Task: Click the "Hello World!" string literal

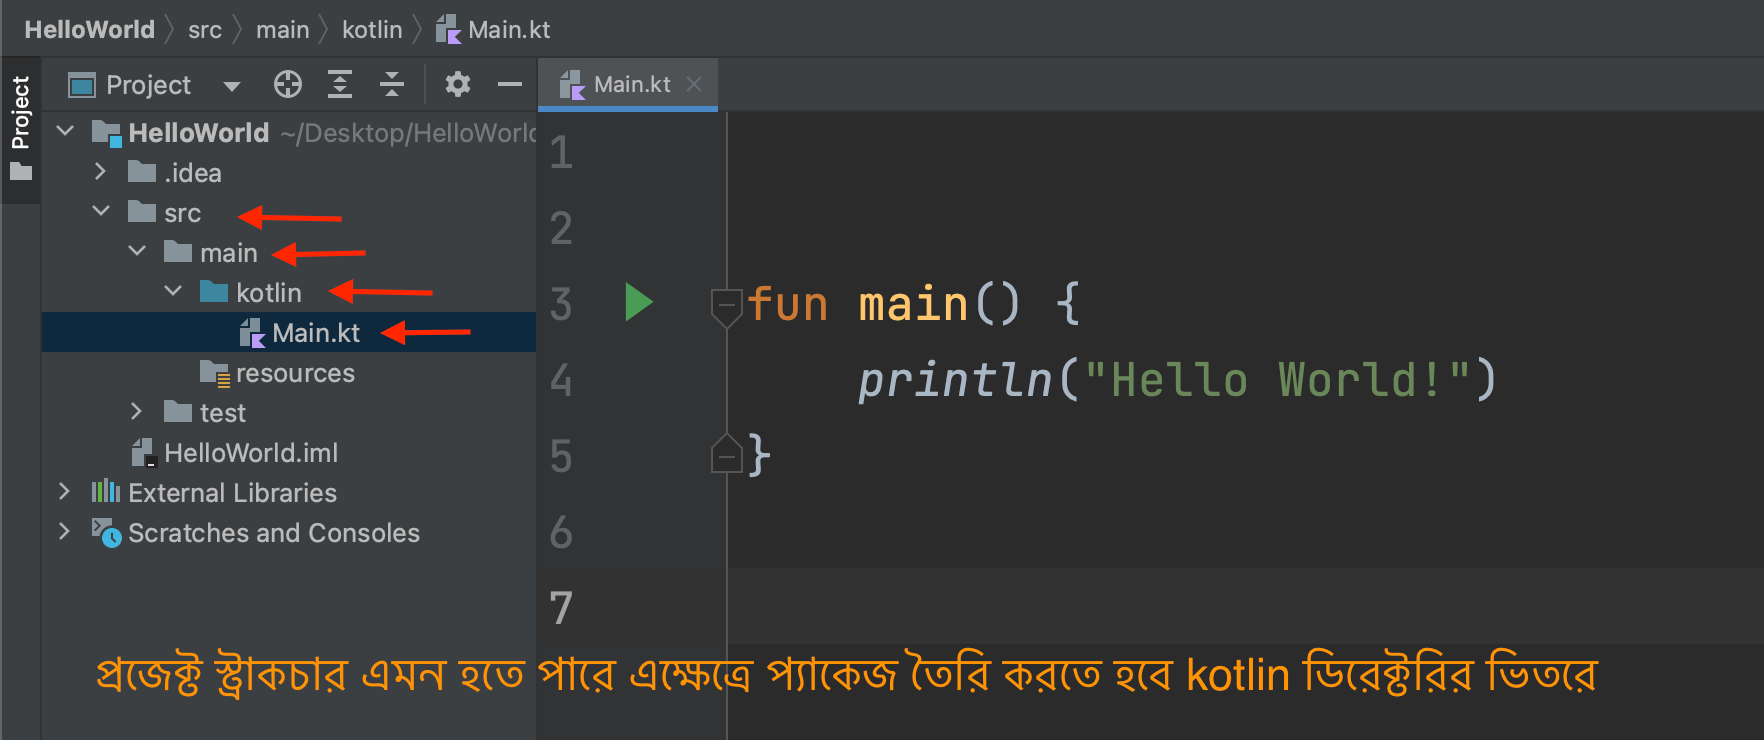Action: pyautogui.click(x=1277, y=381)
